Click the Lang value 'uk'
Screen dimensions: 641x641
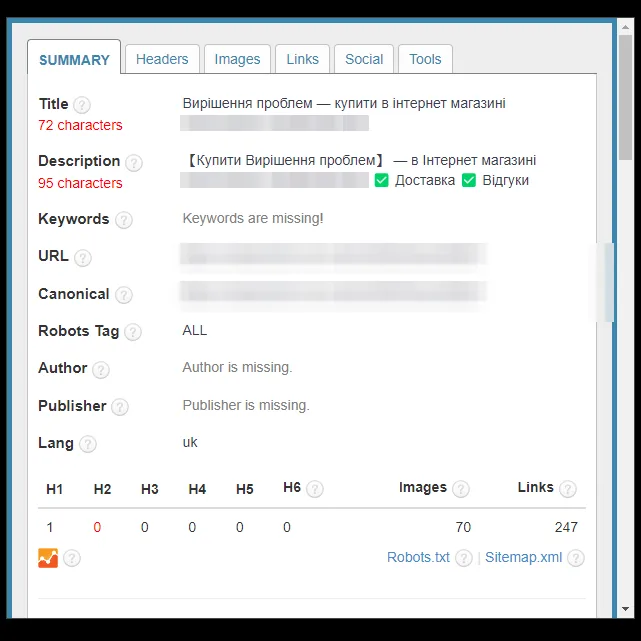[x=190, y=442]
